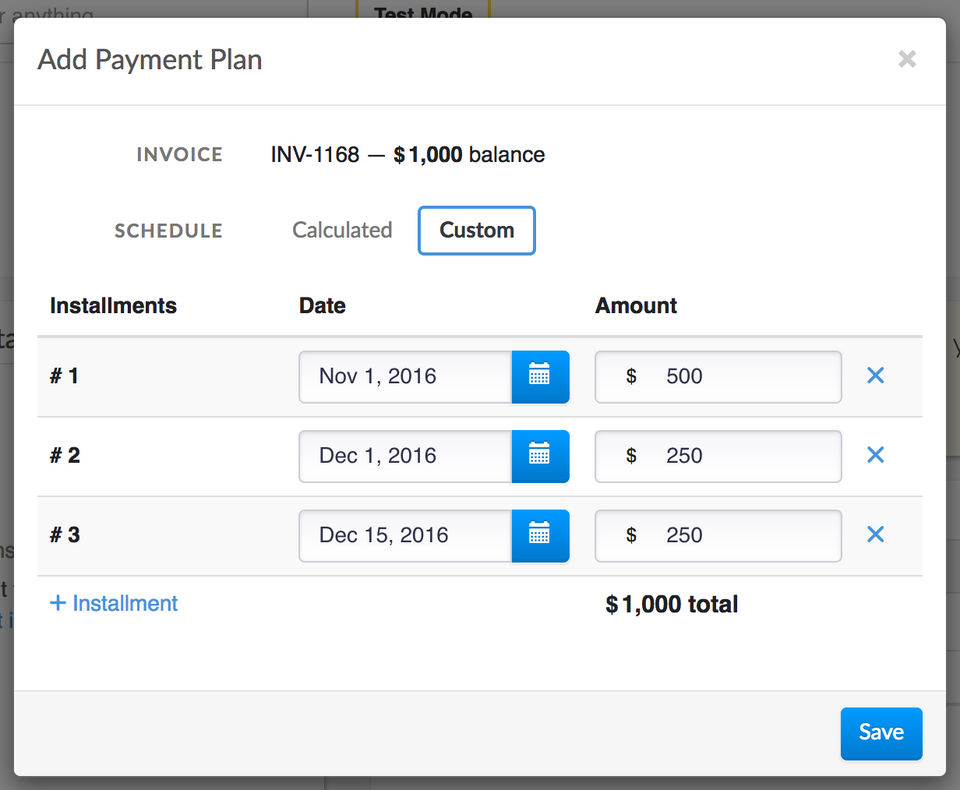Screen dimensions: 960x790
Task: Click the Installments column header
Action: [113, 306]
